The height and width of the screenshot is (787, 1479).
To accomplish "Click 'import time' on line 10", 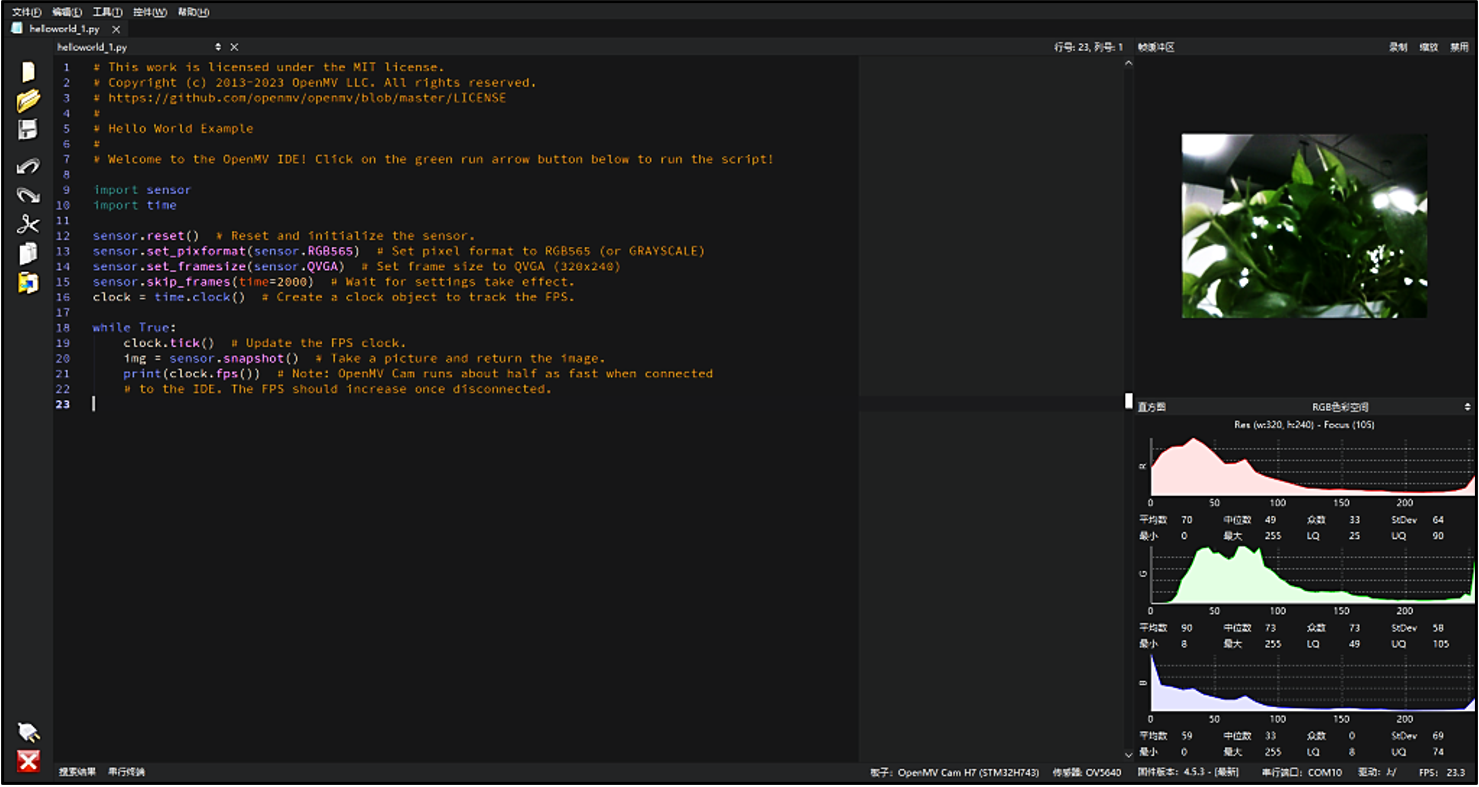I will coord(135,205).
